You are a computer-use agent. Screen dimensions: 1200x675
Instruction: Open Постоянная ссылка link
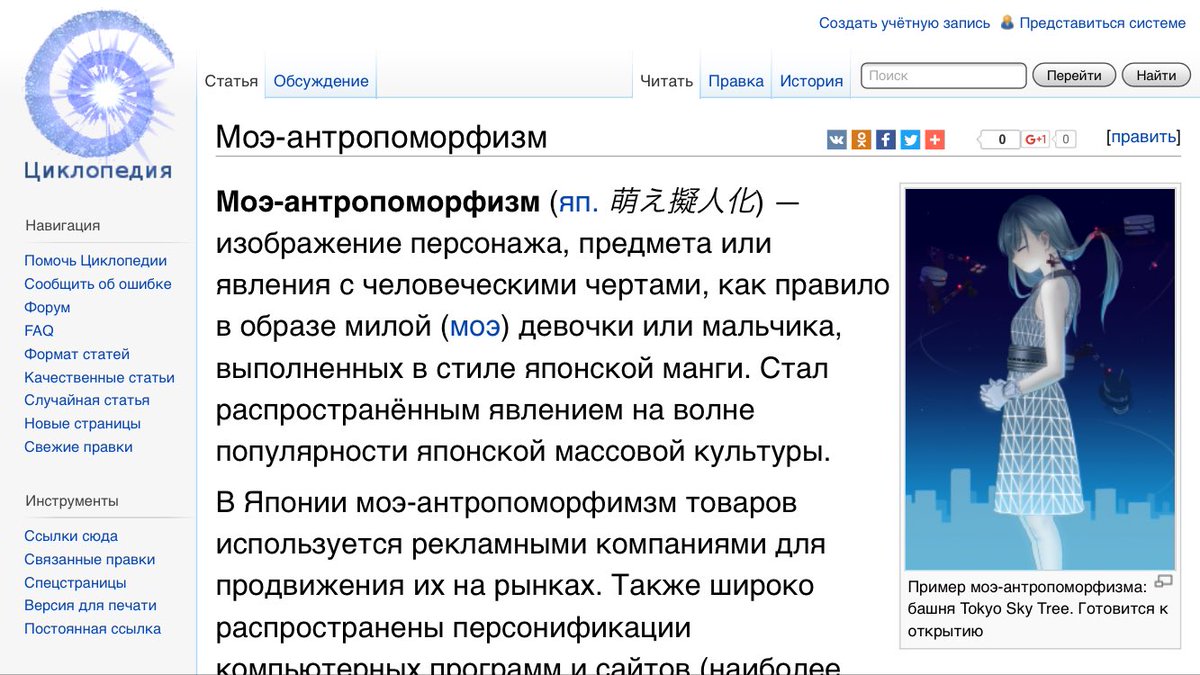(x=93, y=629)
